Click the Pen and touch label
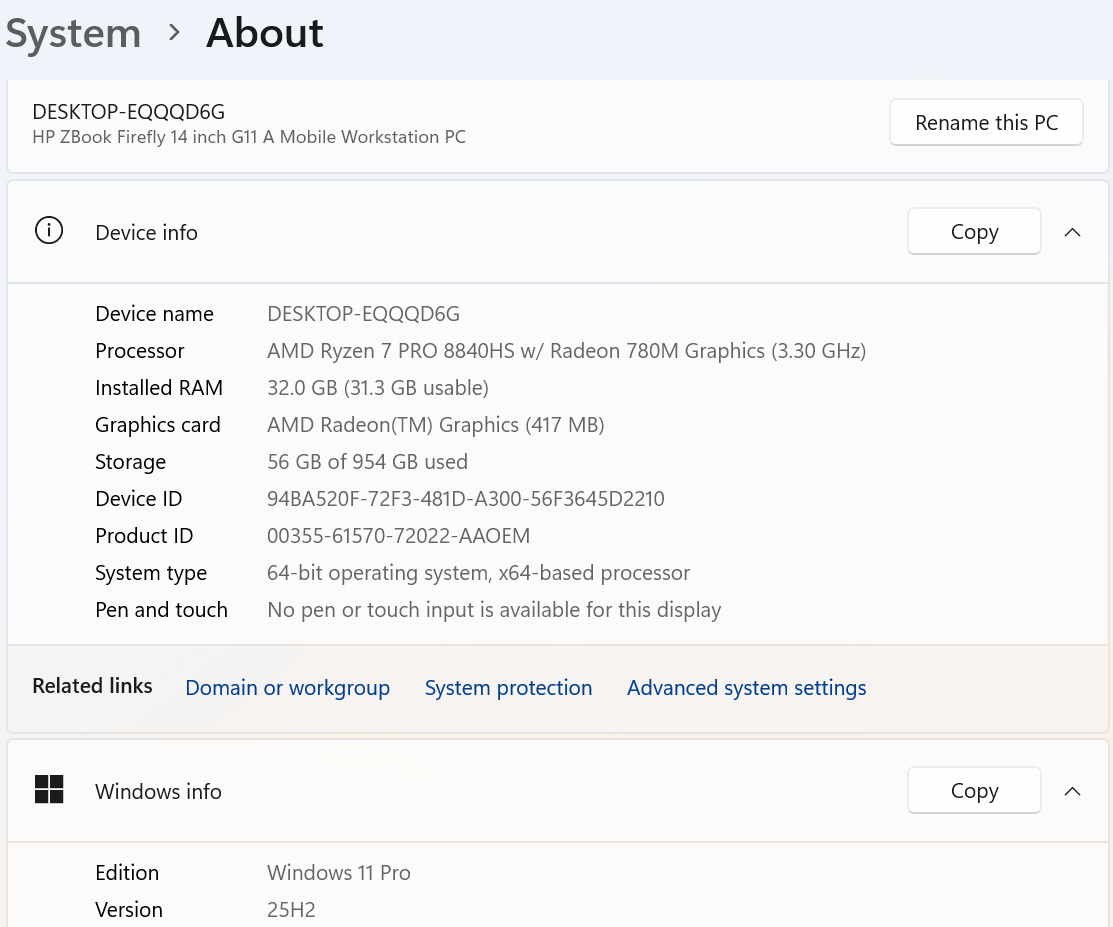 [161, 610]
